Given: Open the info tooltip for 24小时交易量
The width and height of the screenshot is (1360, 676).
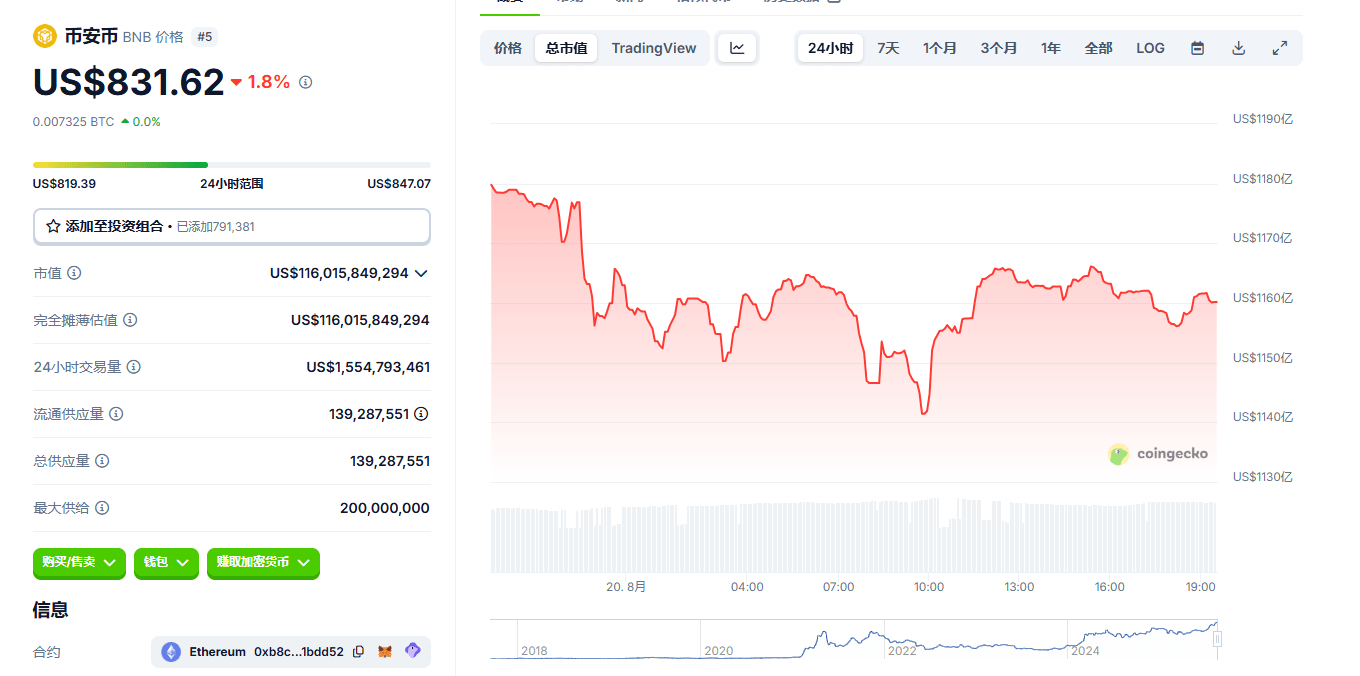Looking at the screenshot, I should click(133, 367).
